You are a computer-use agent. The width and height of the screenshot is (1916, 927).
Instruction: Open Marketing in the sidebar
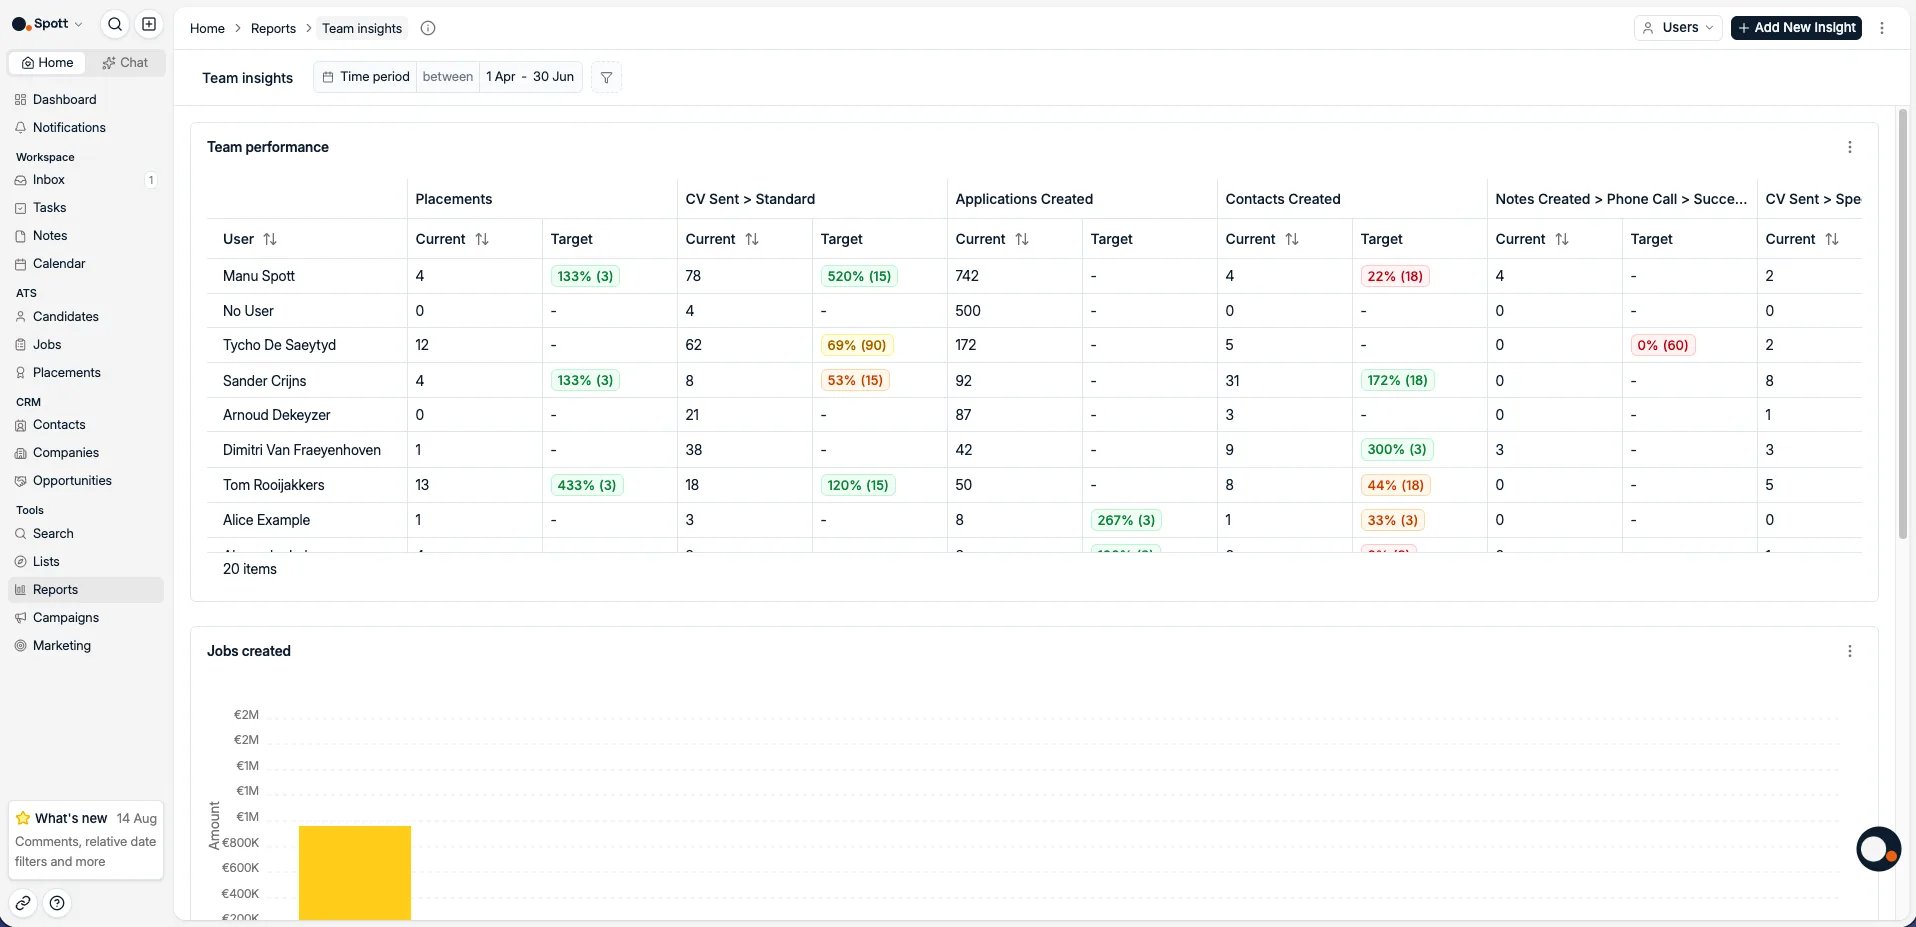[x=86, y=646]
